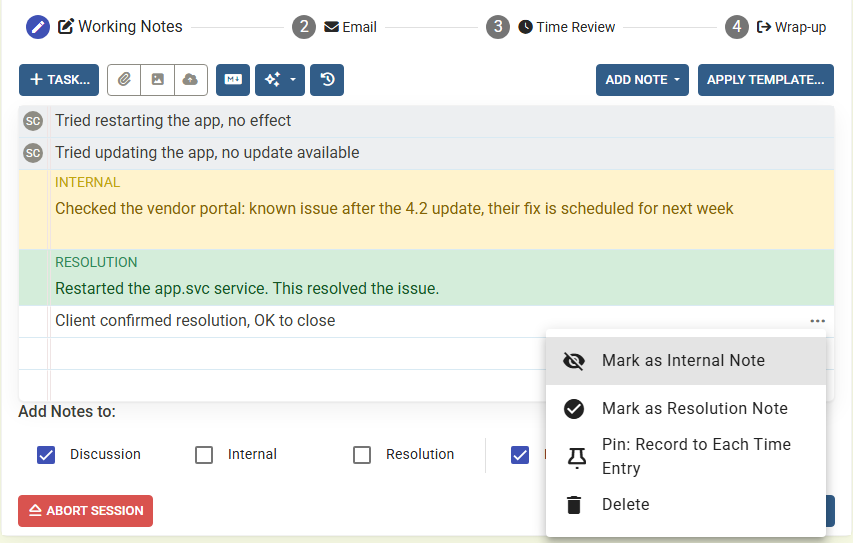
Task: Select the note 'Tried updating the app, no update available'
Action: point(207,153)
